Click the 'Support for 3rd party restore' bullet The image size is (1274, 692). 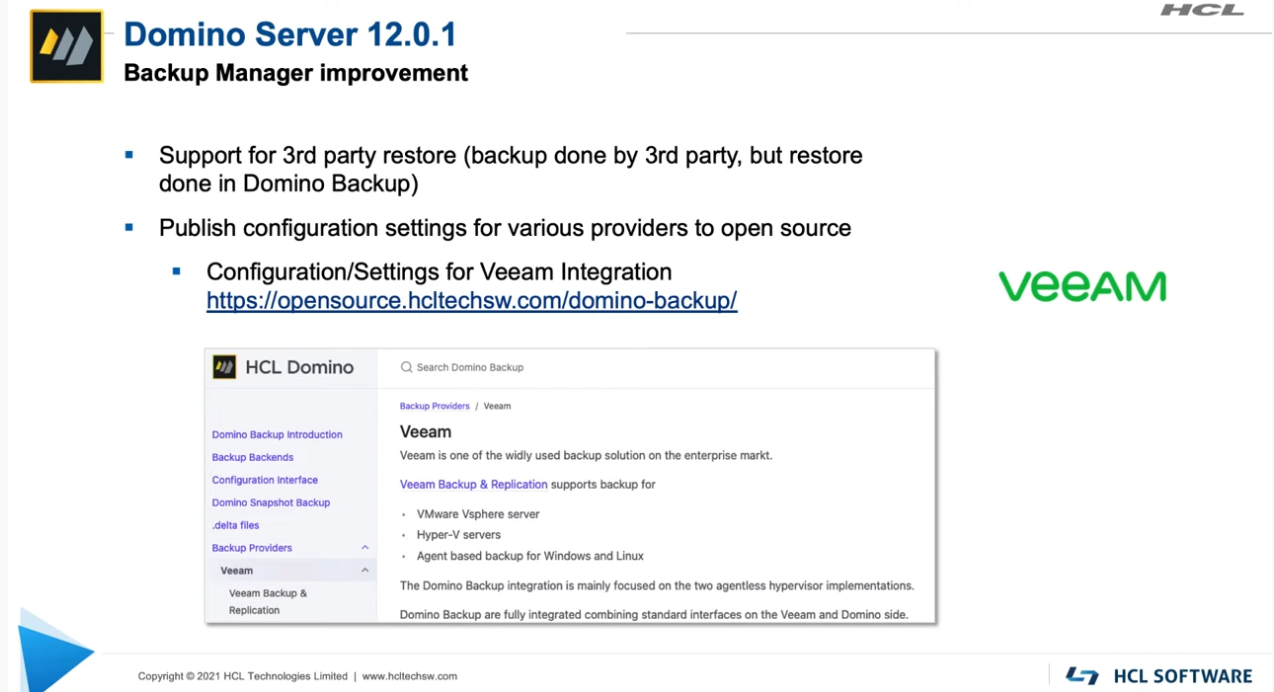coord(511,170)
